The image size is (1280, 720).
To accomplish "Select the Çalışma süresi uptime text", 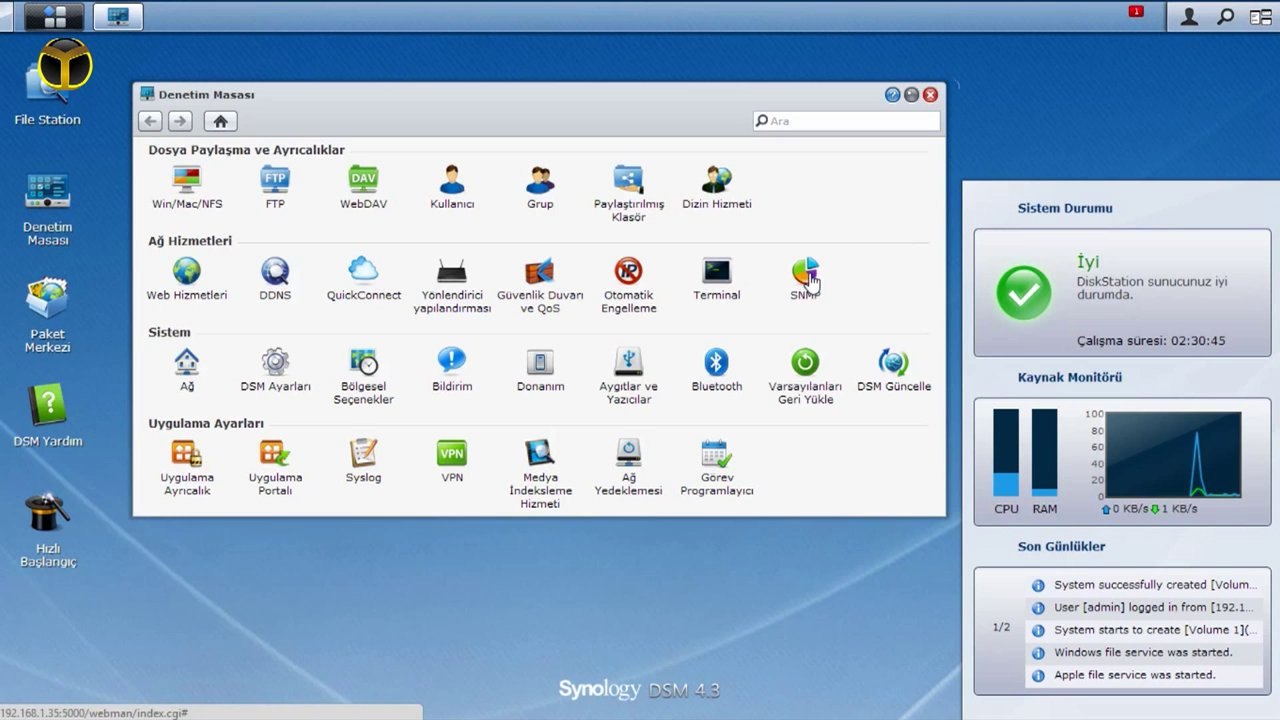I will pyautogui.click(x=1151, y=341).
